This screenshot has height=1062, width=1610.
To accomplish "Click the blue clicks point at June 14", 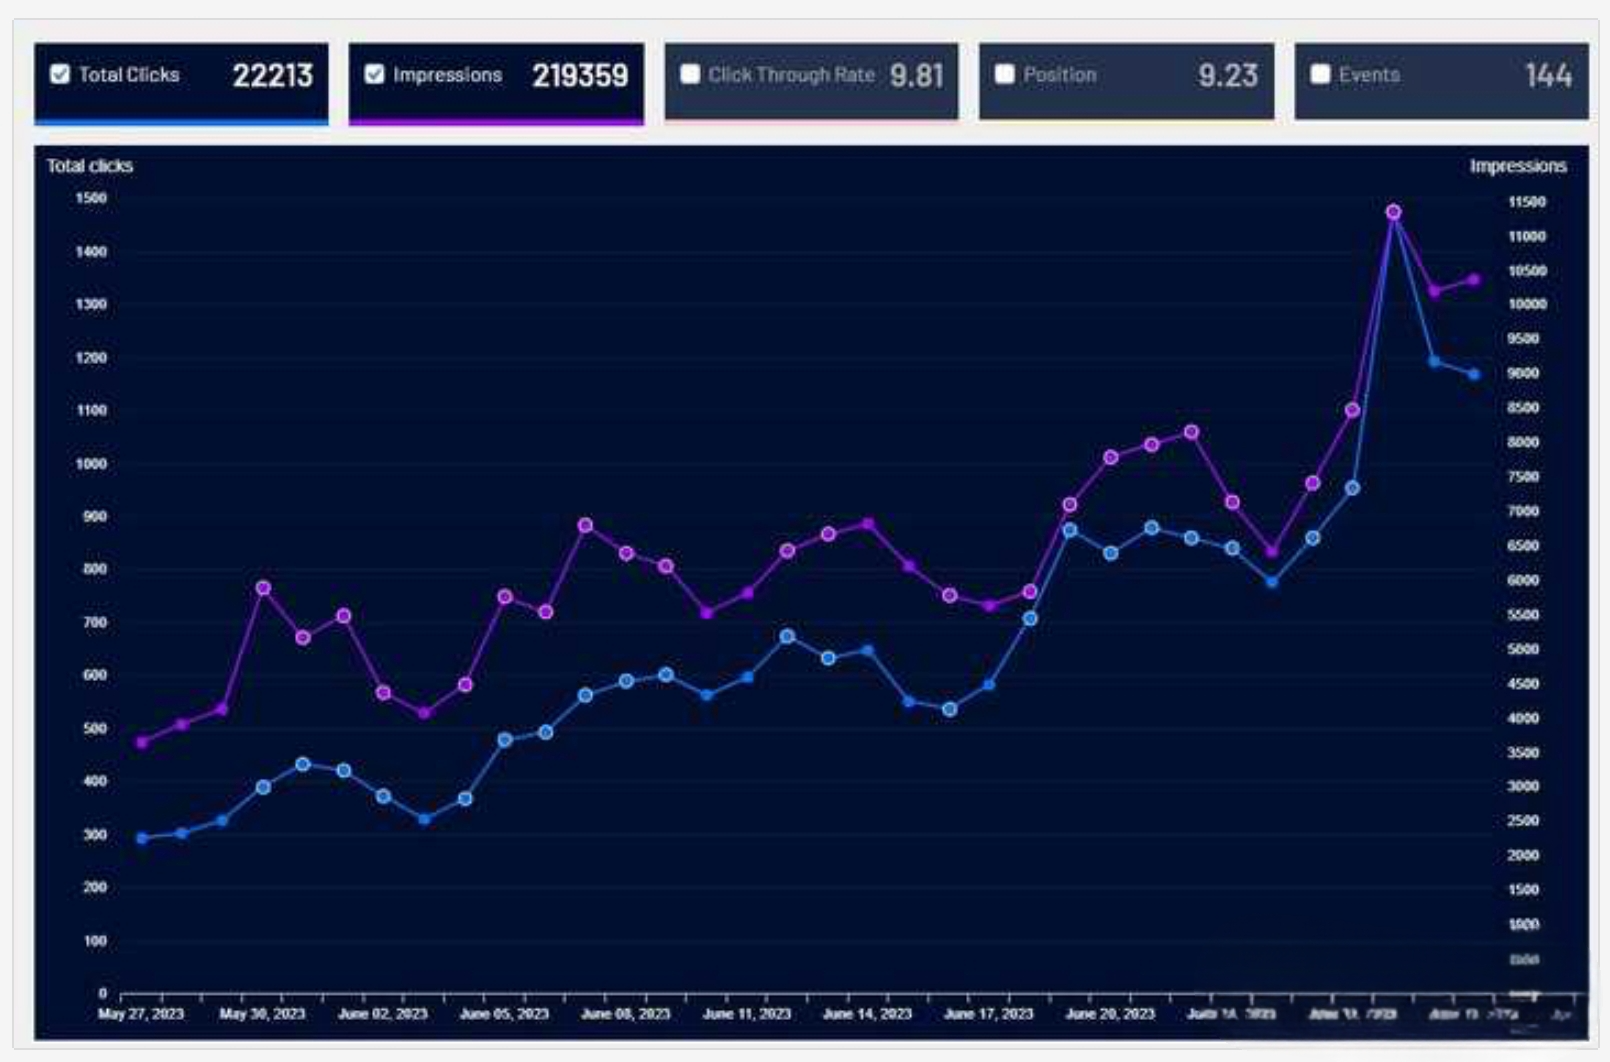I will (868, 650).
